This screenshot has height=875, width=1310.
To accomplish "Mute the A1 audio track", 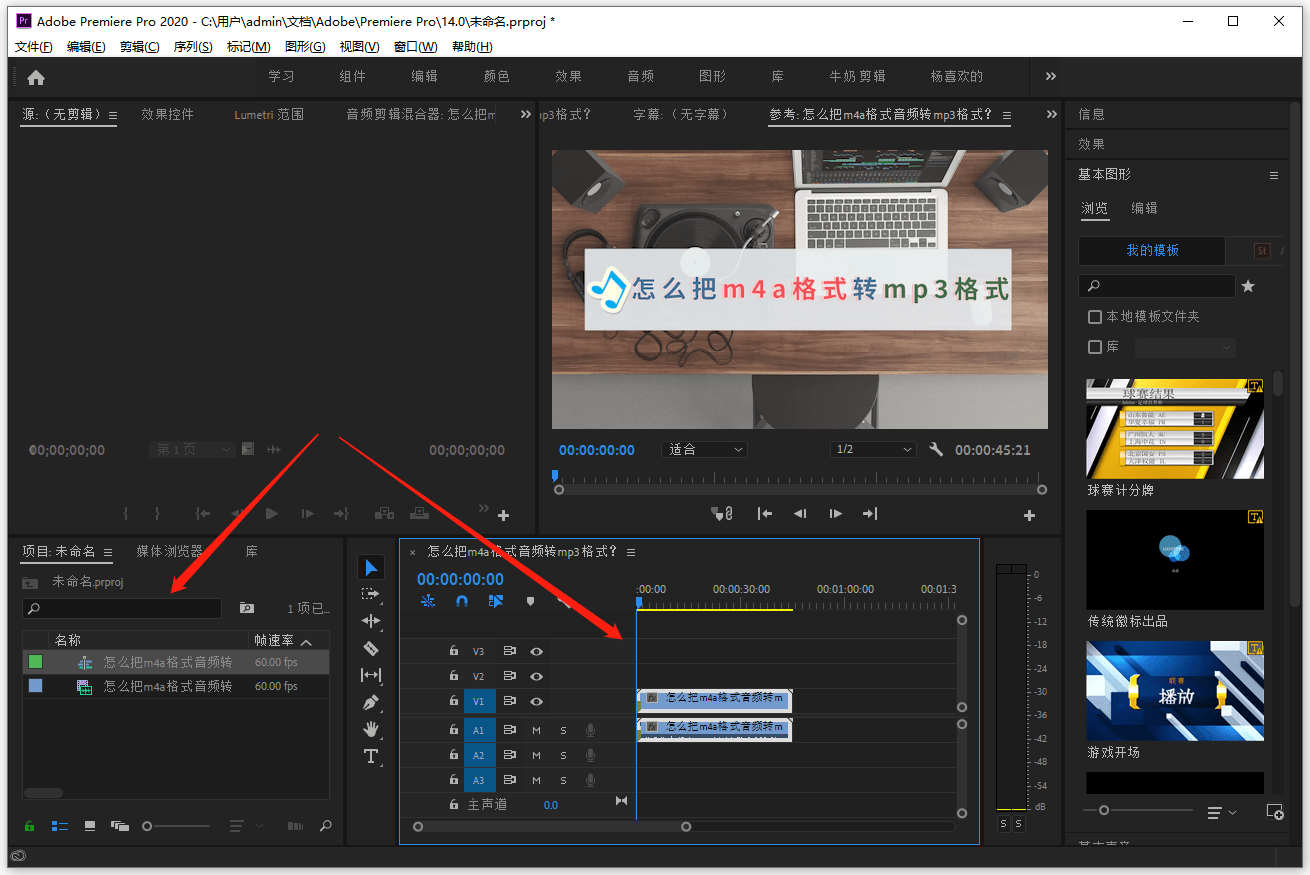I will pos(536,730).
